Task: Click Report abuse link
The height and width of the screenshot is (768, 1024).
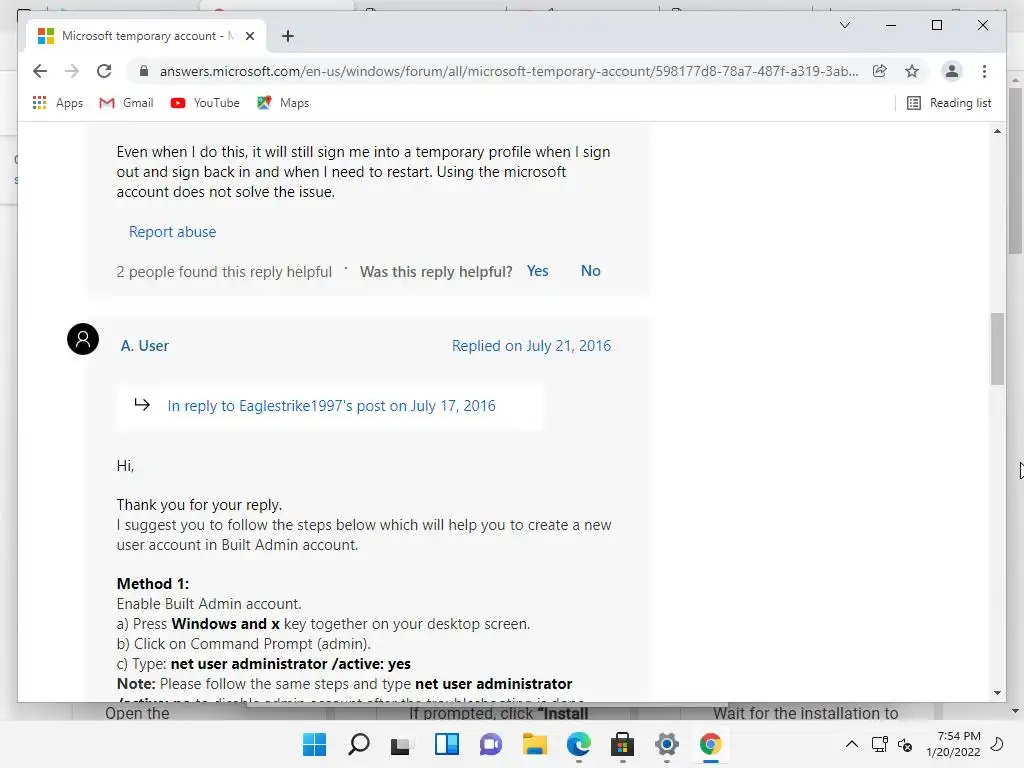Action: [172, 232]
